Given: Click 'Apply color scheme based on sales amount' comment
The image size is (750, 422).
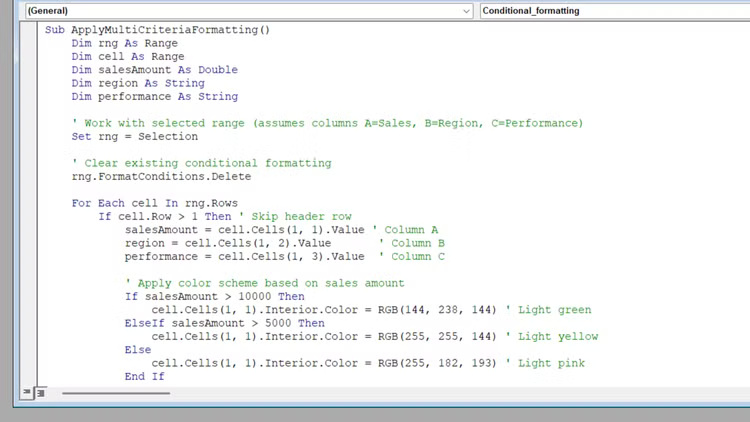Looking at the screenshot, I should coord(265,283).
